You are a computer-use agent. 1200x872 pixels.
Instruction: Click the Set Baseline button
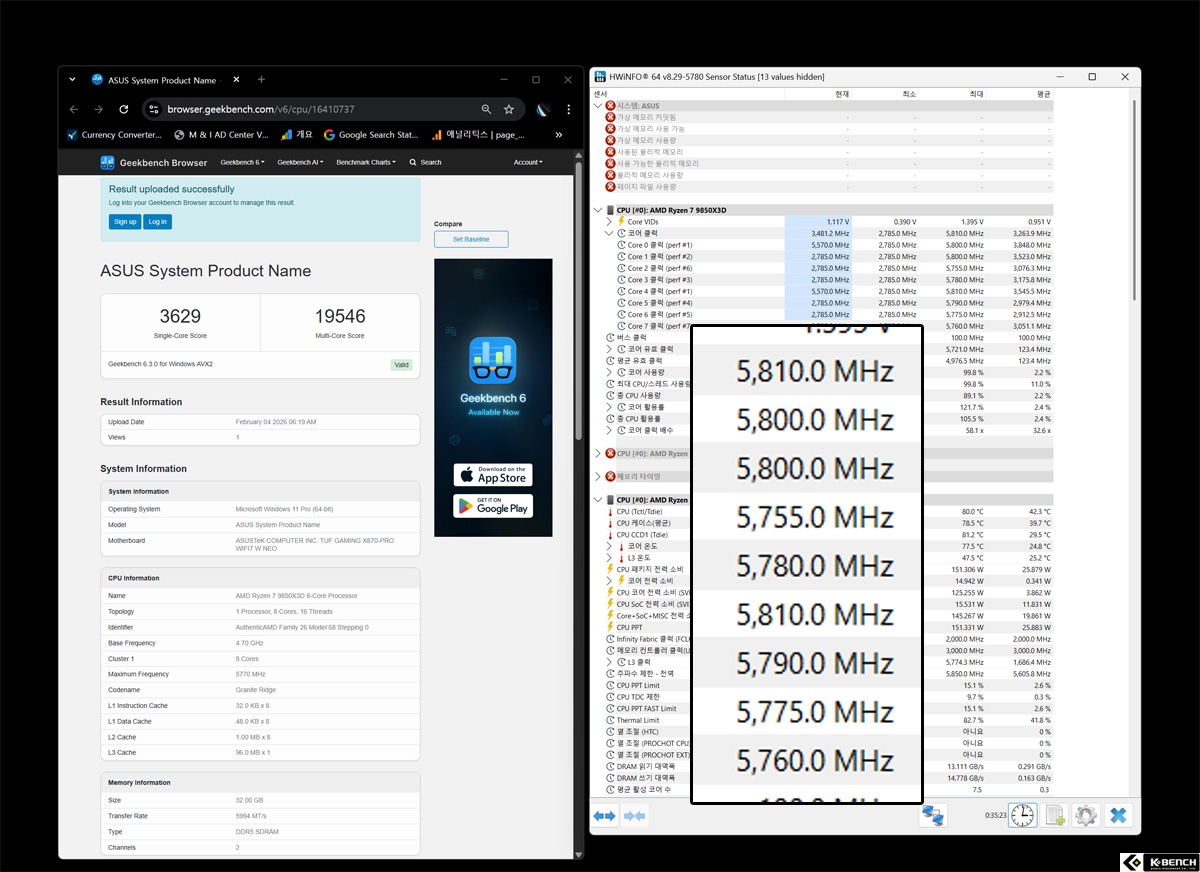pos(471,239)
